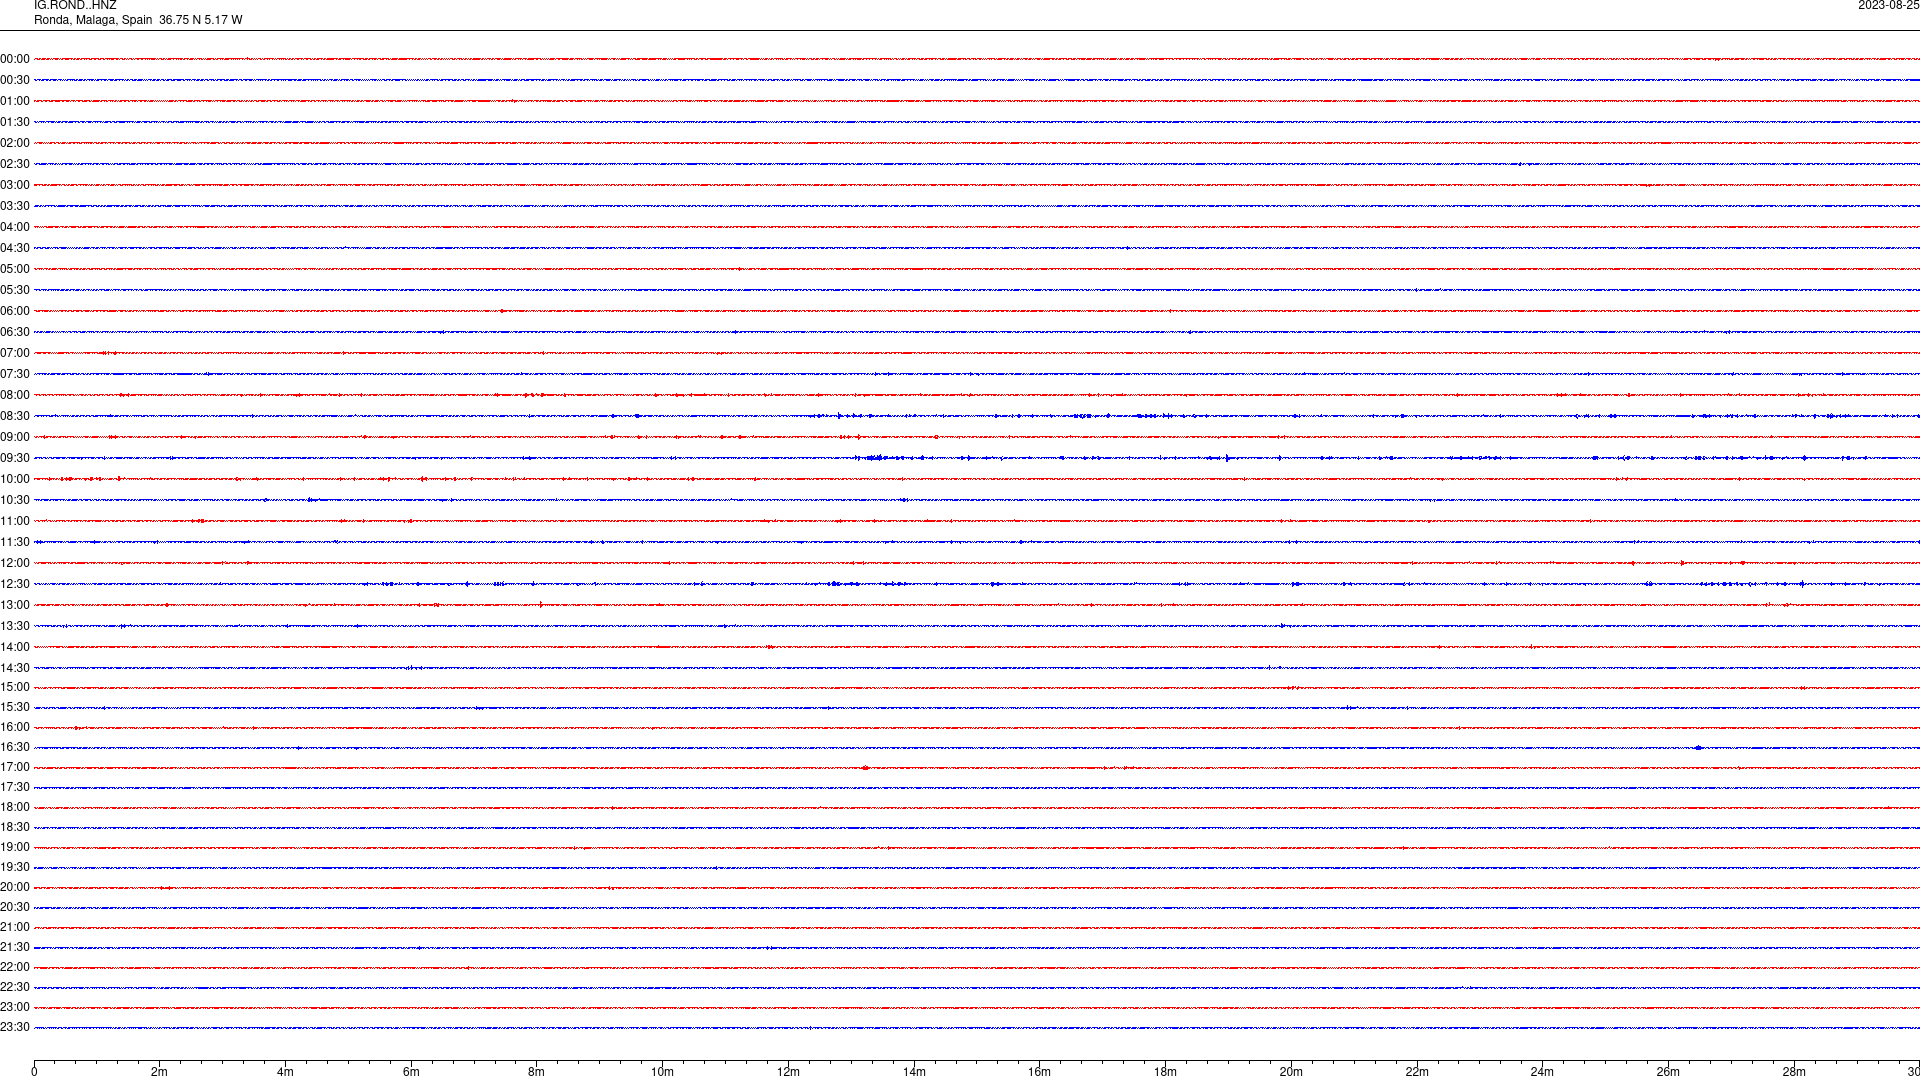Select the 23:30 time row label

point(15,1027)
